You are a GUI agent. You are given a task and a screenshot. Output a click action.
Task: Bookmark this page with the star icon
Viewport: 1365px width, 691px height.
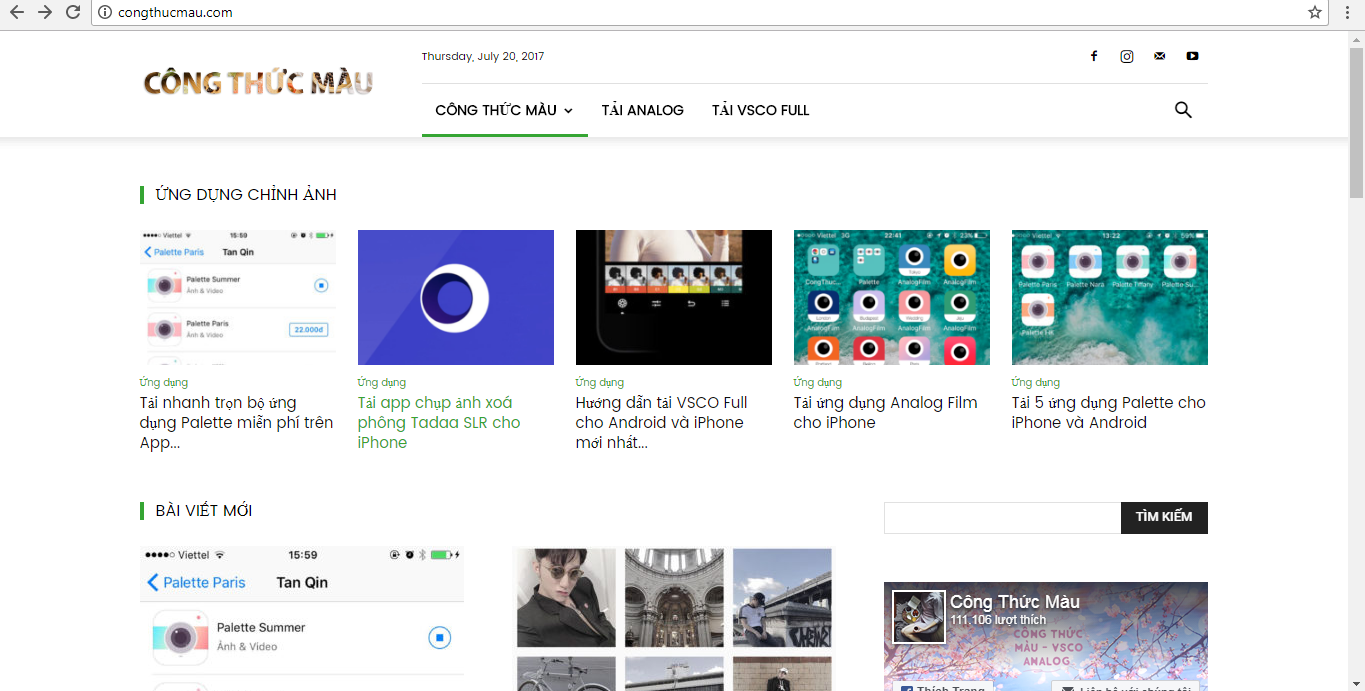[x=1315, y=12]
